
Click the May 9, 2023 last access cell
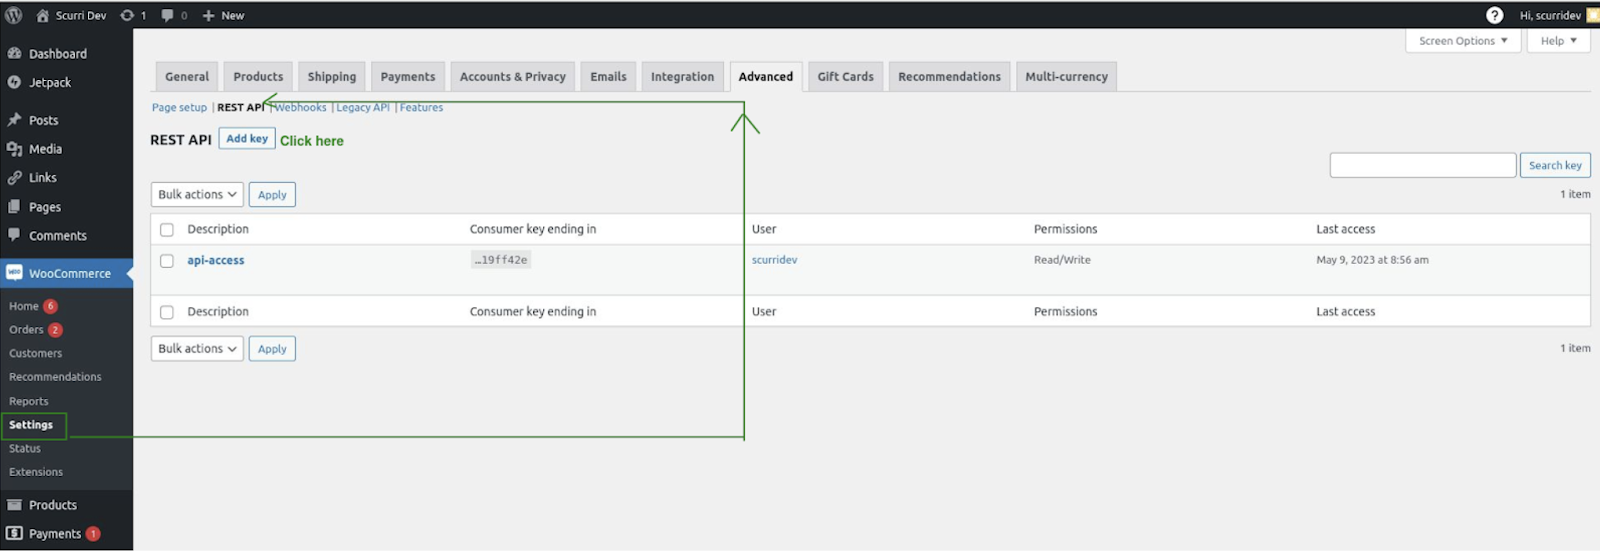point(1372,260)
